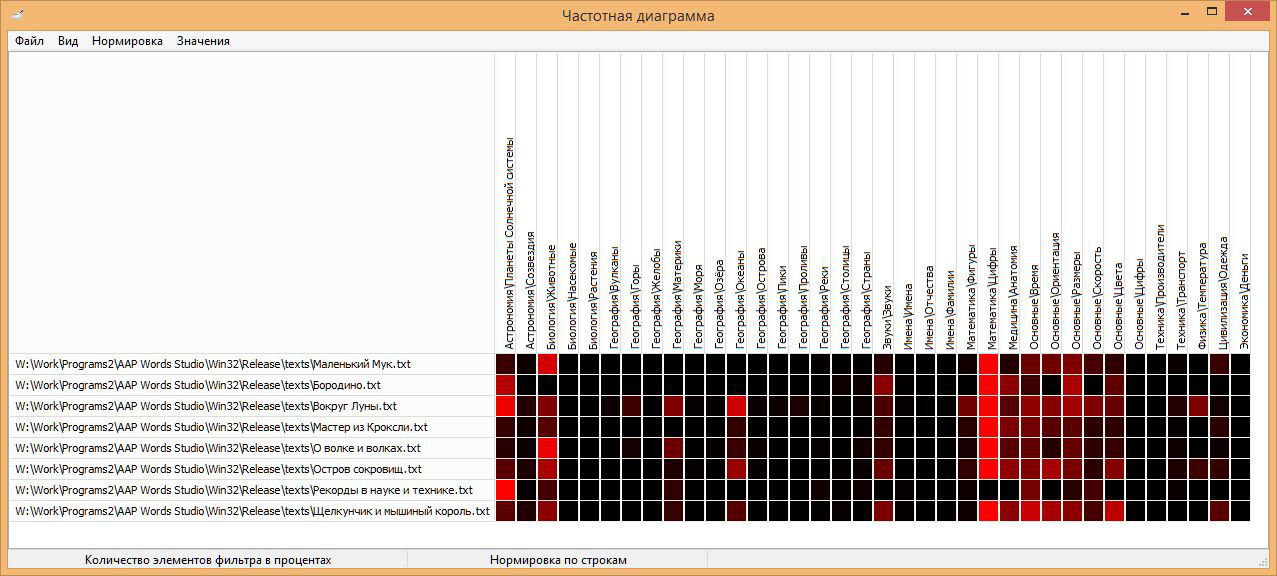The image size is (1277, 576).
Task: Open the Вид menu
Action: pyautogui.click(x=68, y=41)
